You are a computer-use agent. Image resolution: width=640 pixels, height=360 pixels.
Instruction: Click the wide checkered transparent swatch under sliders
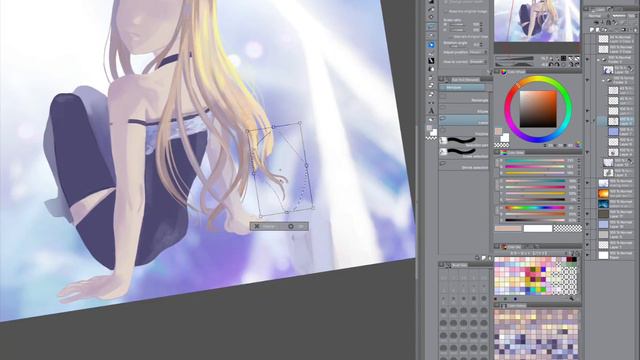(x=568, y=229)
